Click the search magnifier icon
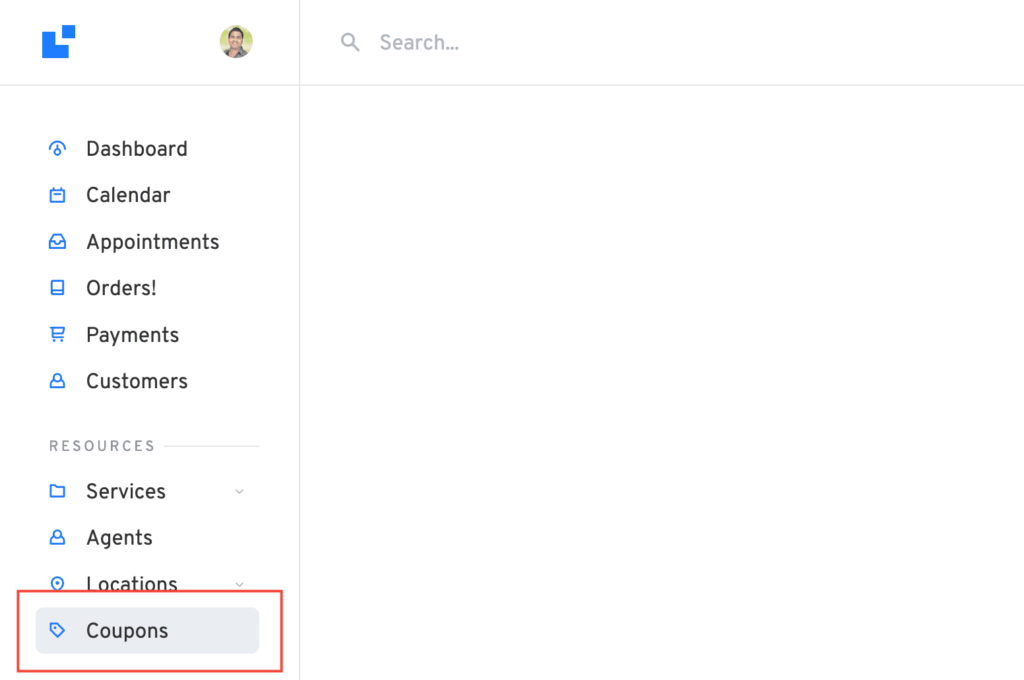Image resolution: width=1024 pixels, height=680 pixels. click(x=350, y=42)
